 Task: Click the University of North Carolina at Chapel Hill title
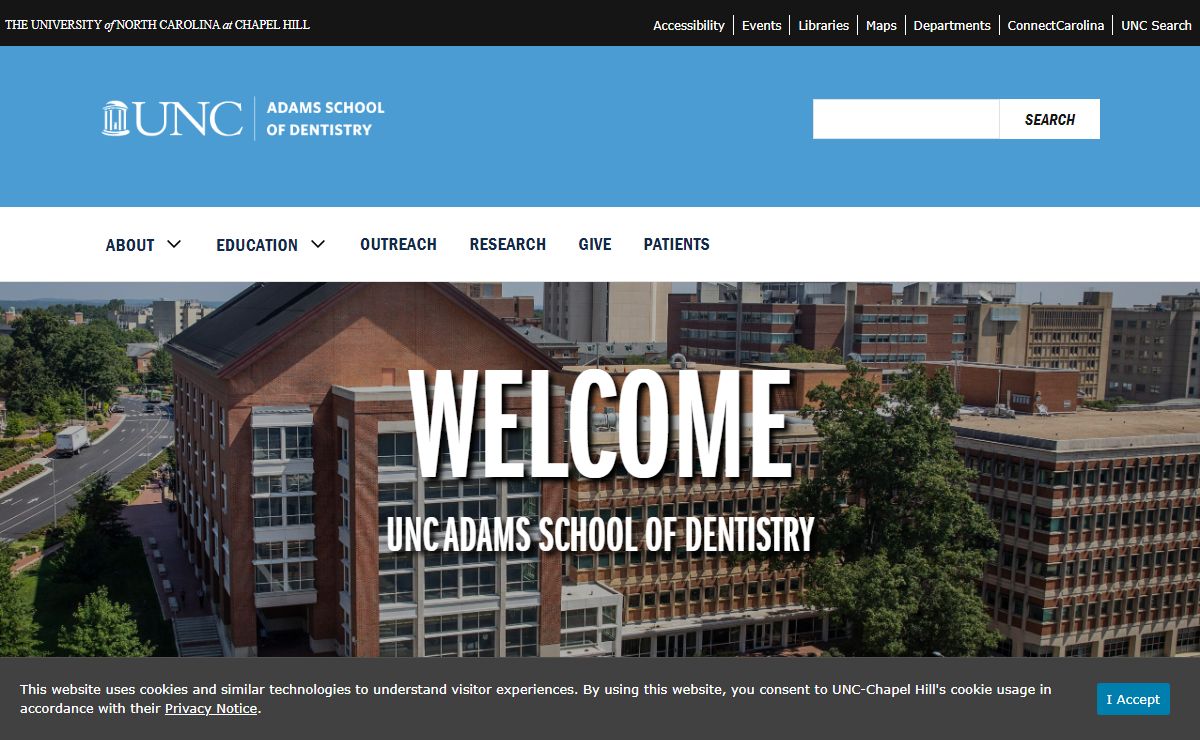pyautogui.click(x=158, y=25)
